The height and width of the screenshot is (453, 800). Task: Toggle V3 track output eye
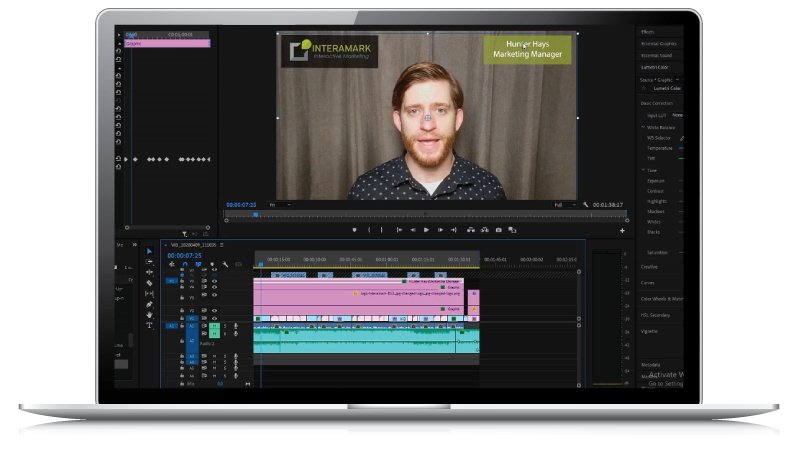pos(214,295)
